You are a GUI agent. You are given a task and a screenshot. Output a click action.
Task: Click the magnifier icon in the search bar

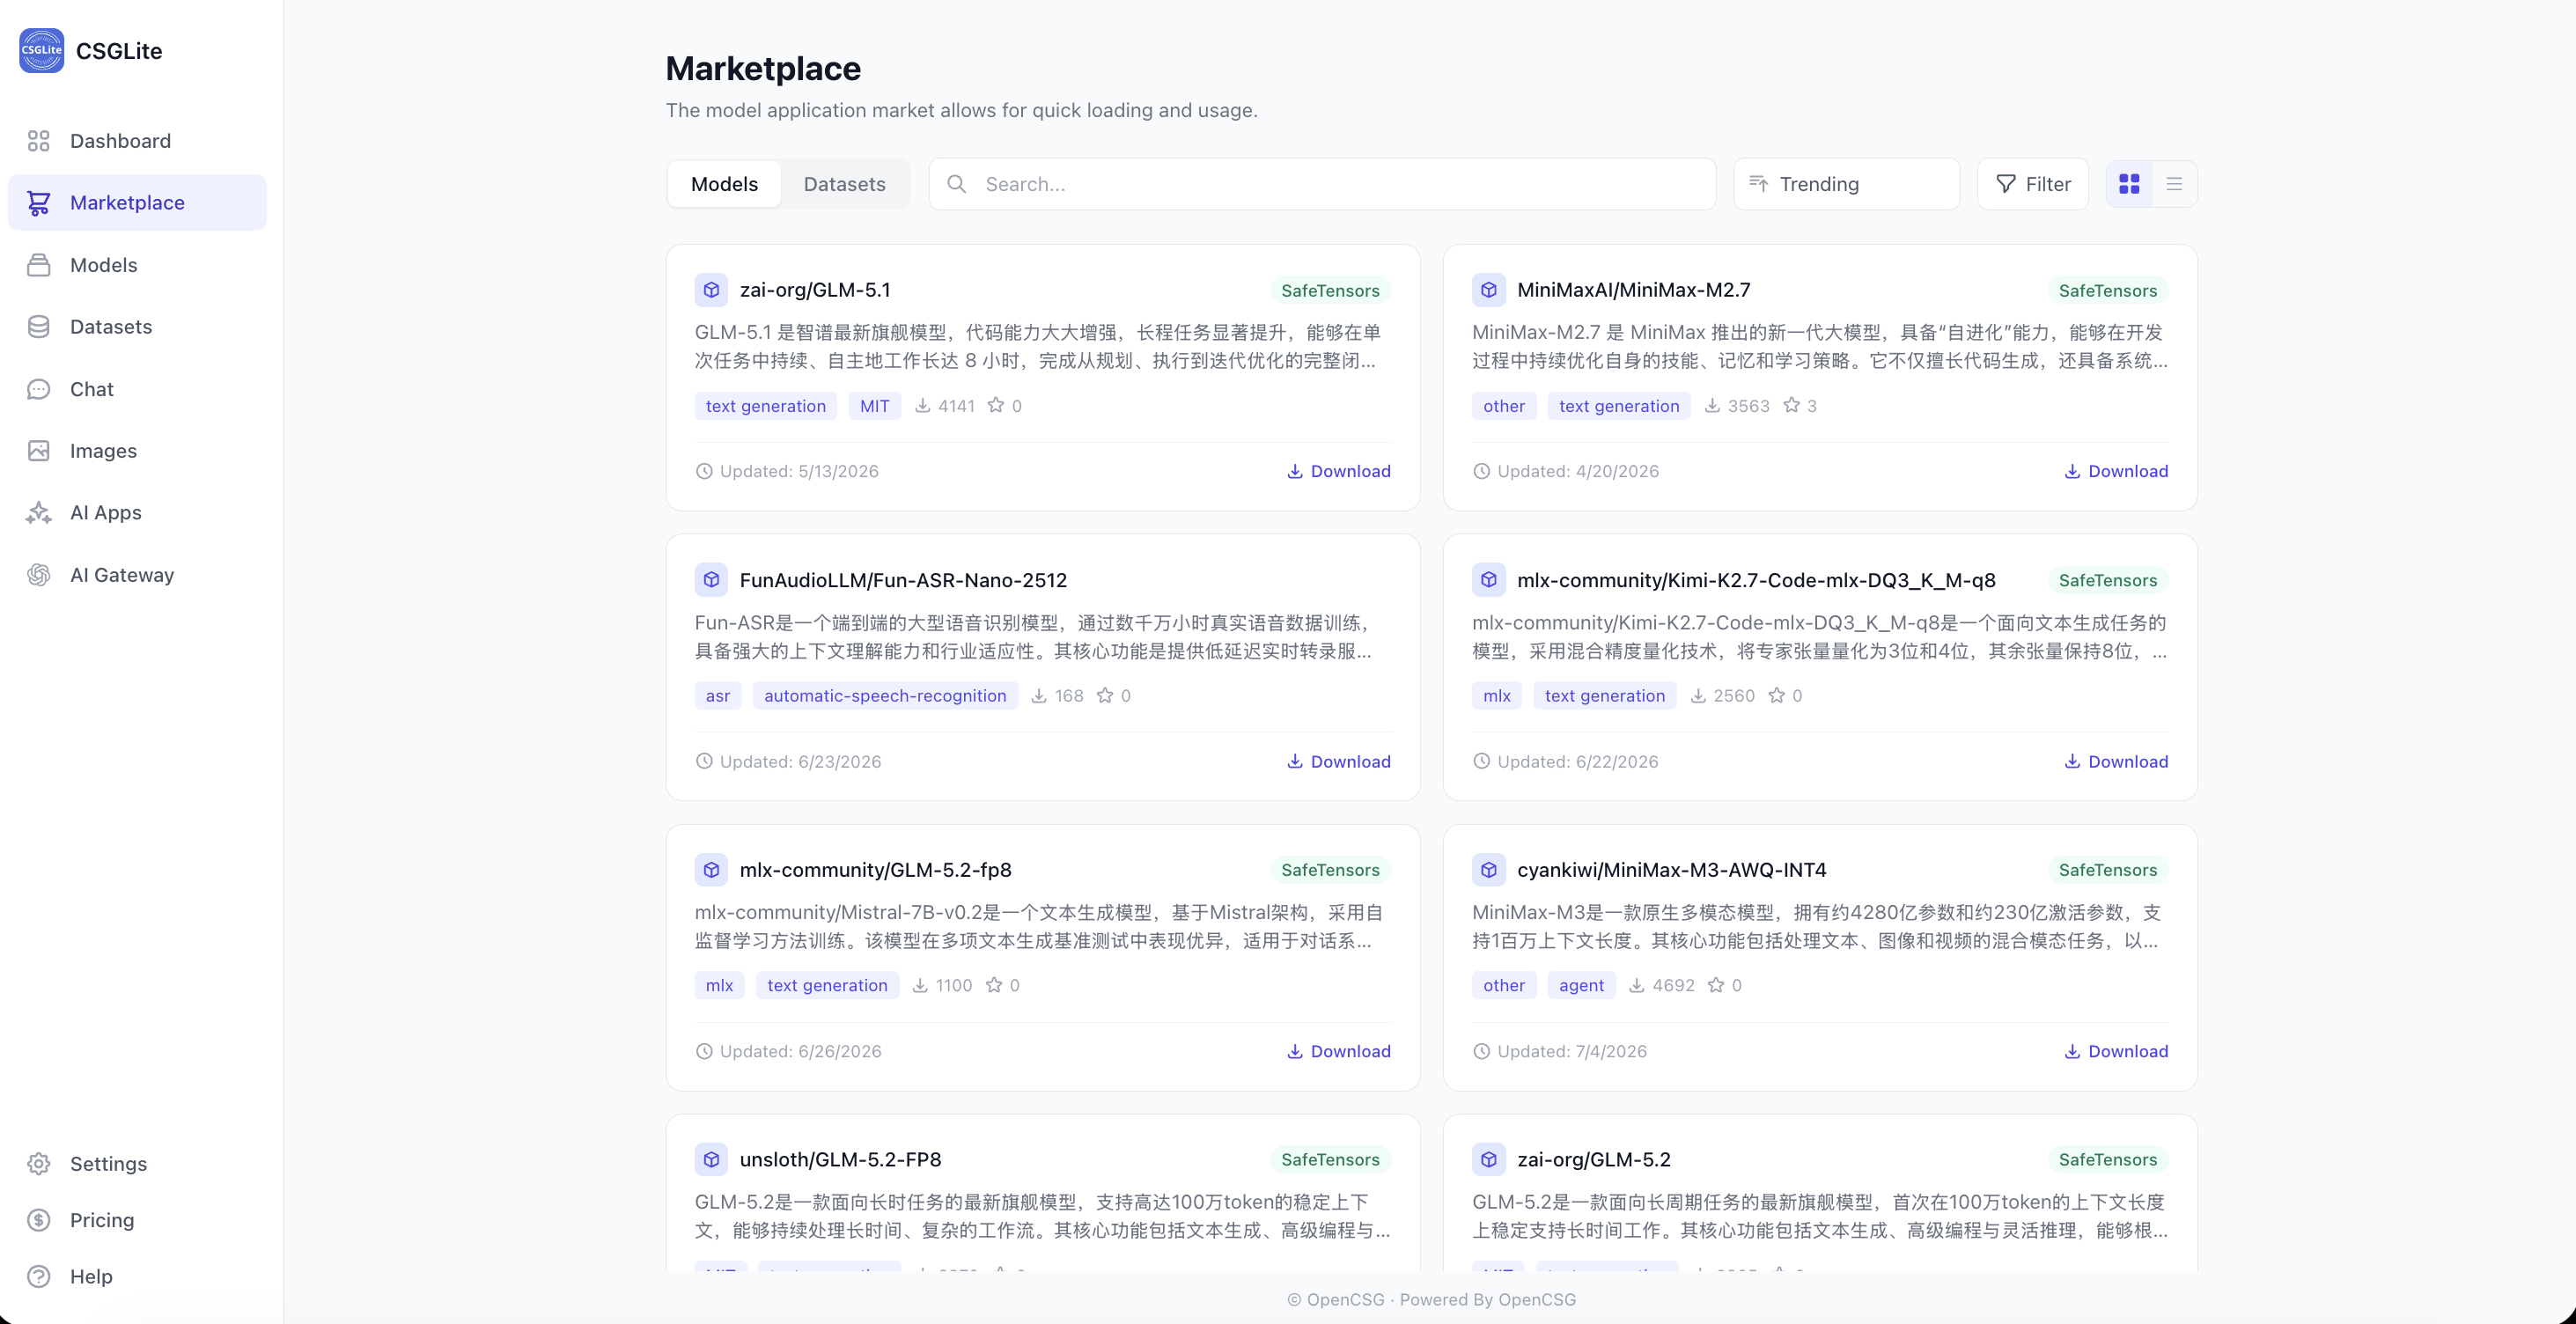pyautogui.click(x=957, y=184)
